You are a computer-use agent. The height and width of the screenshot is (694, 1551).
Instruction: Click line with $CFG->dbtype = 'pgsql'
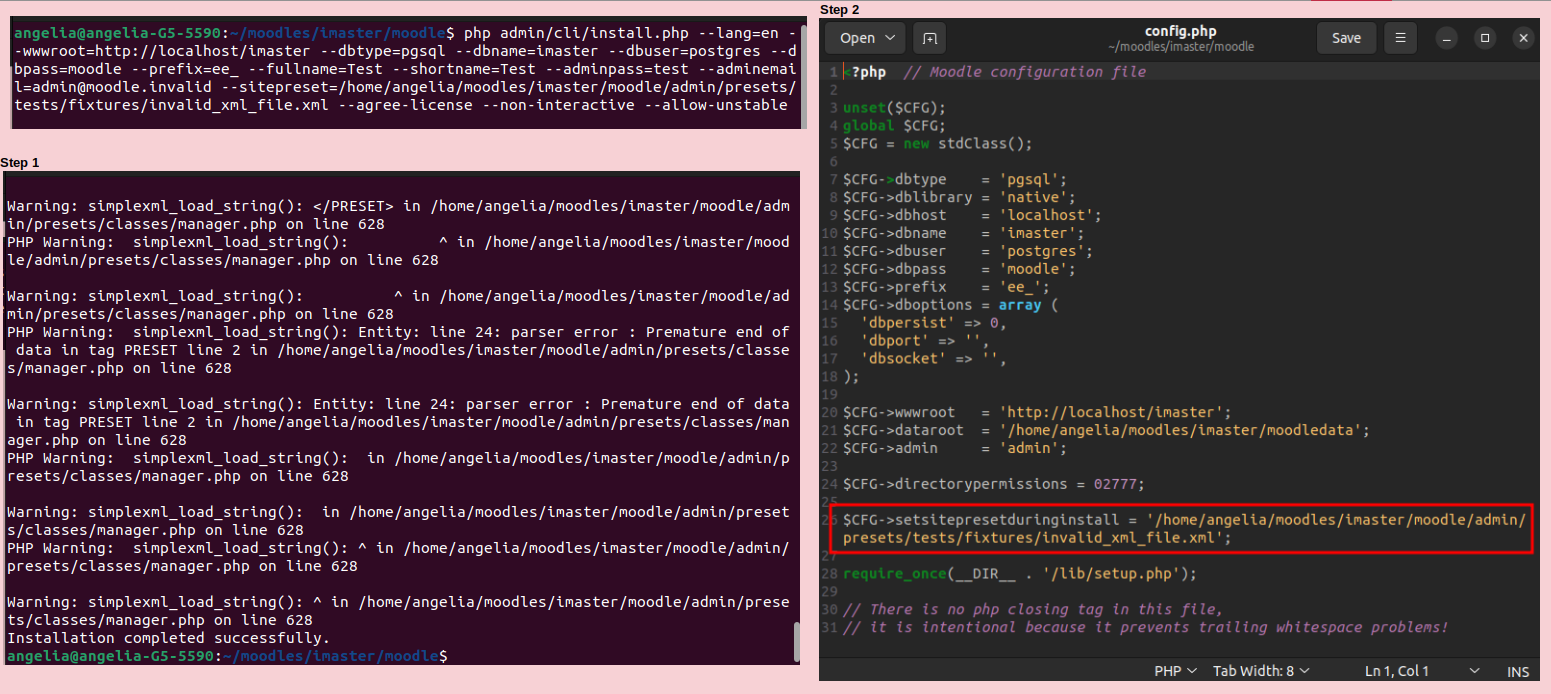click(x=955, y=179)
